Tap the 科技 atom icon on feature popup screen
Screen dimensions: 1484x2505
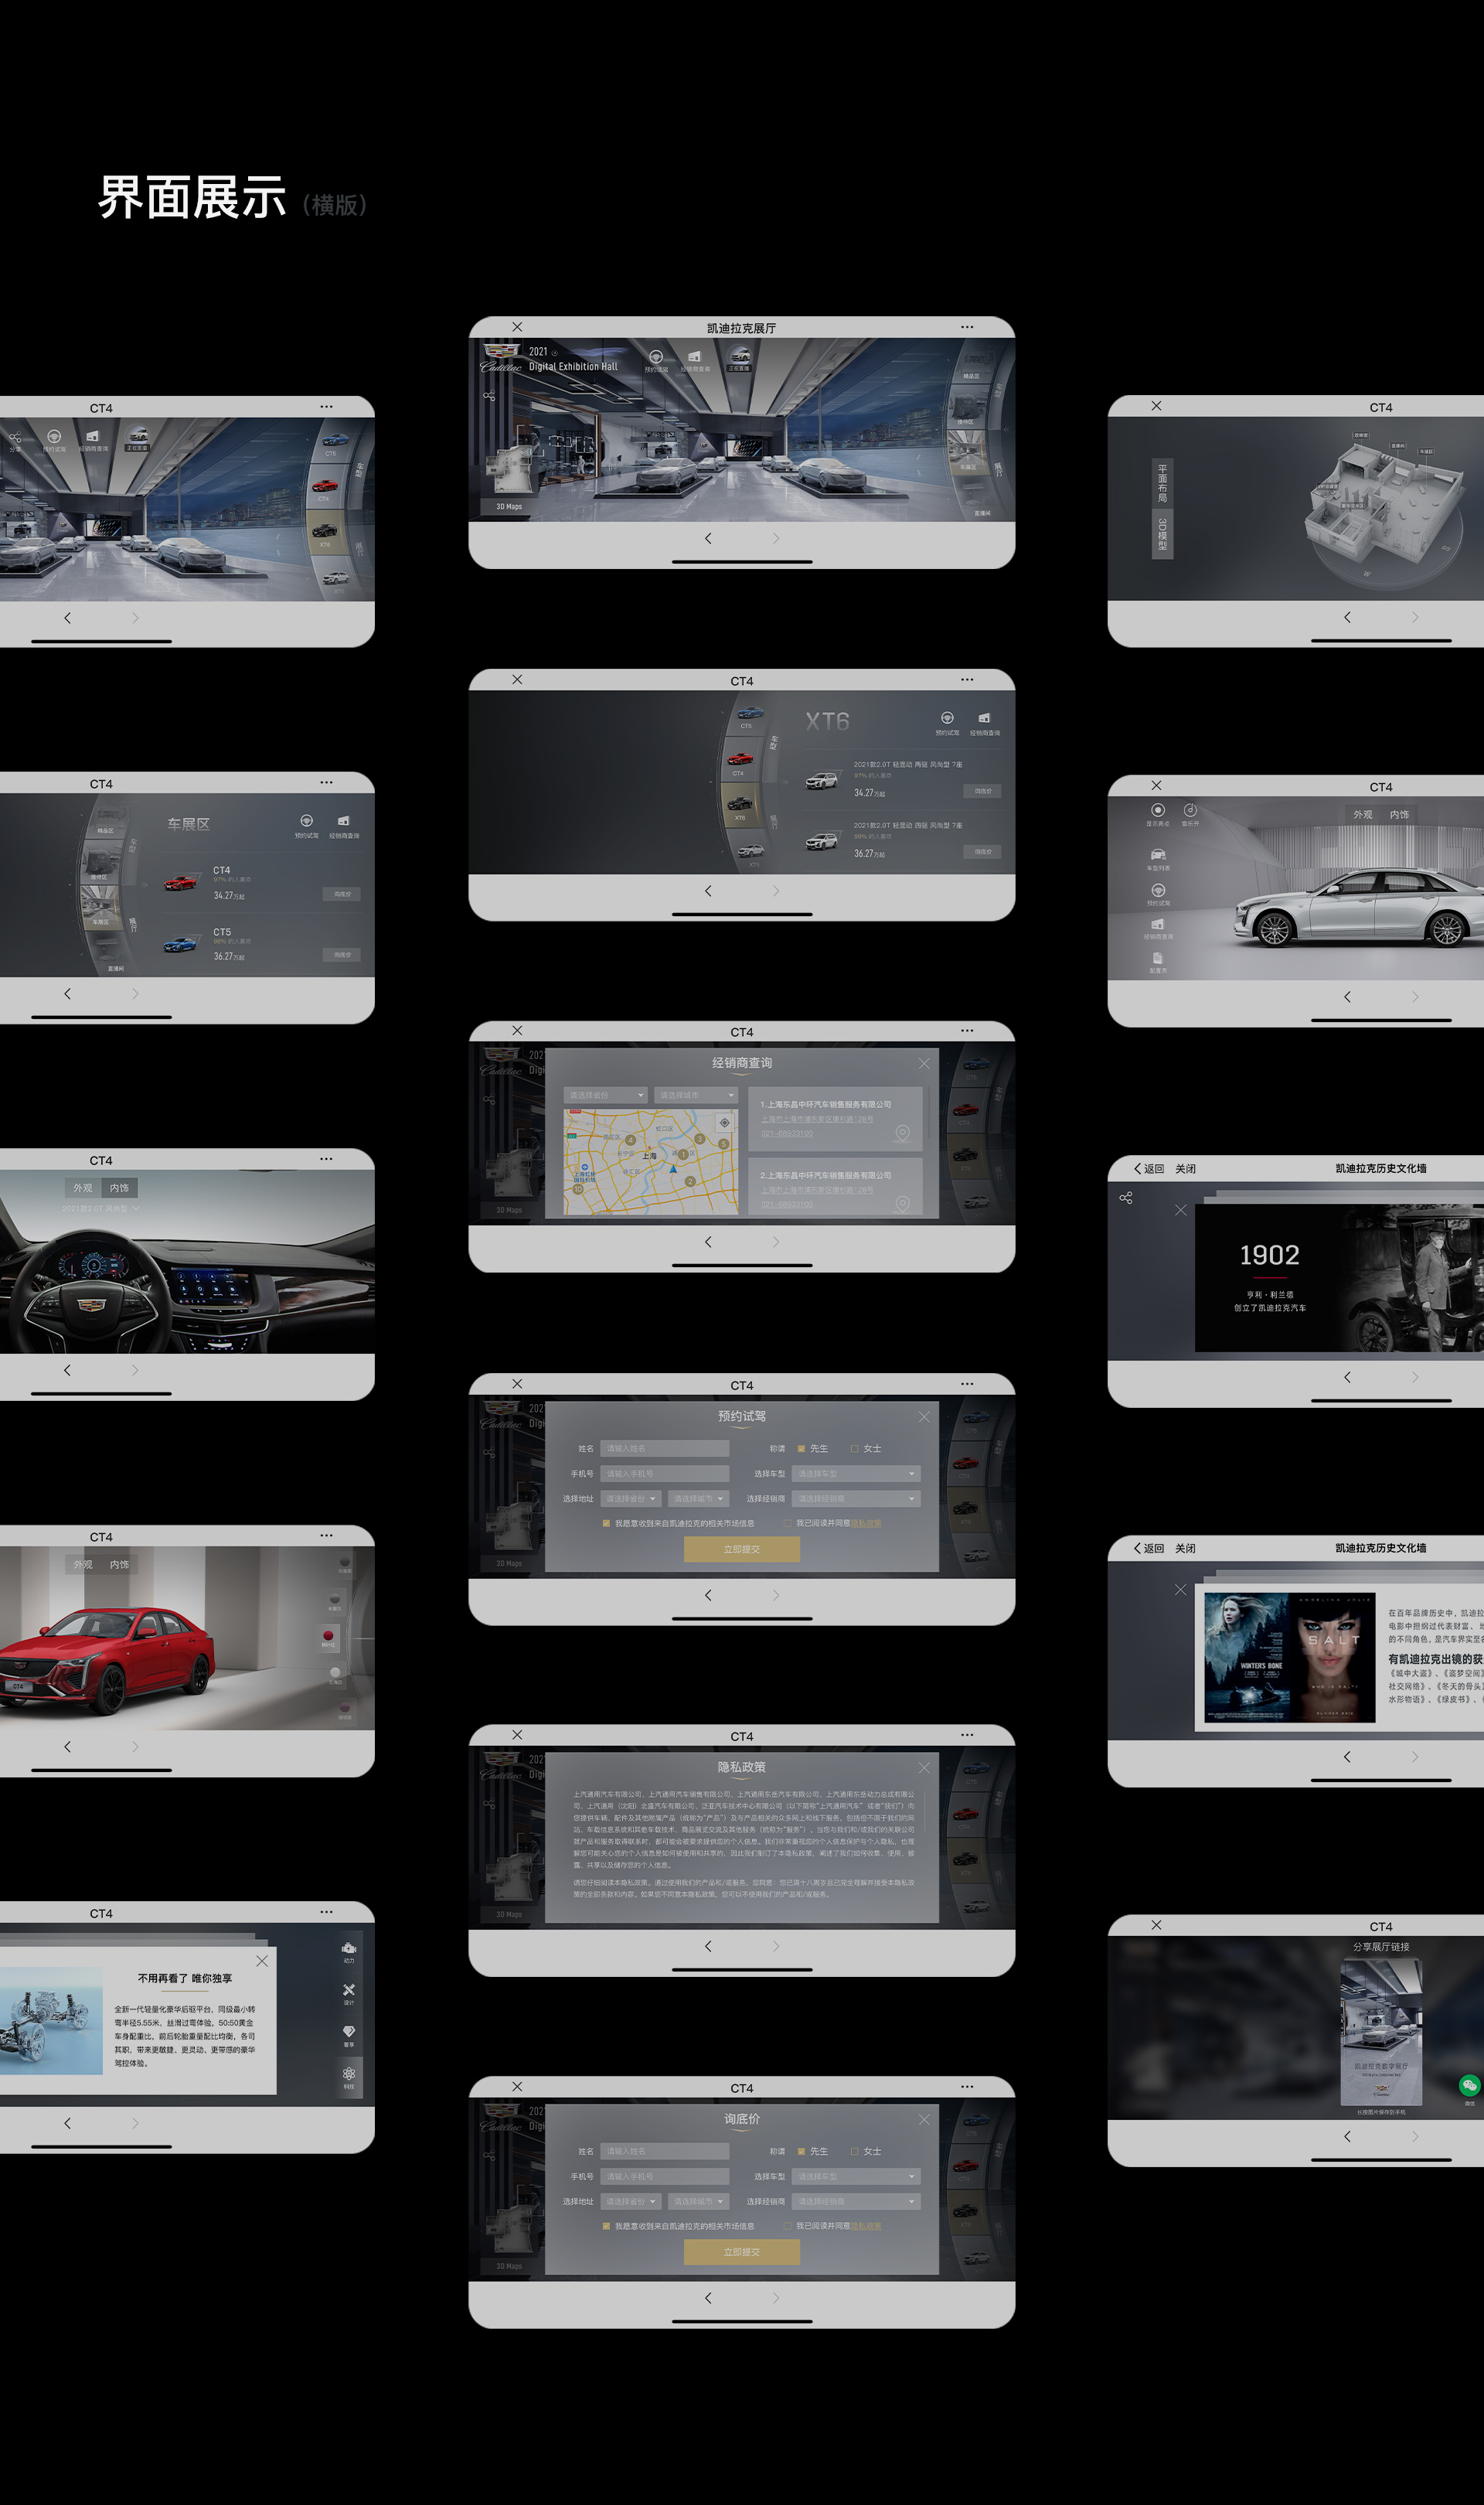[349, 2074]
